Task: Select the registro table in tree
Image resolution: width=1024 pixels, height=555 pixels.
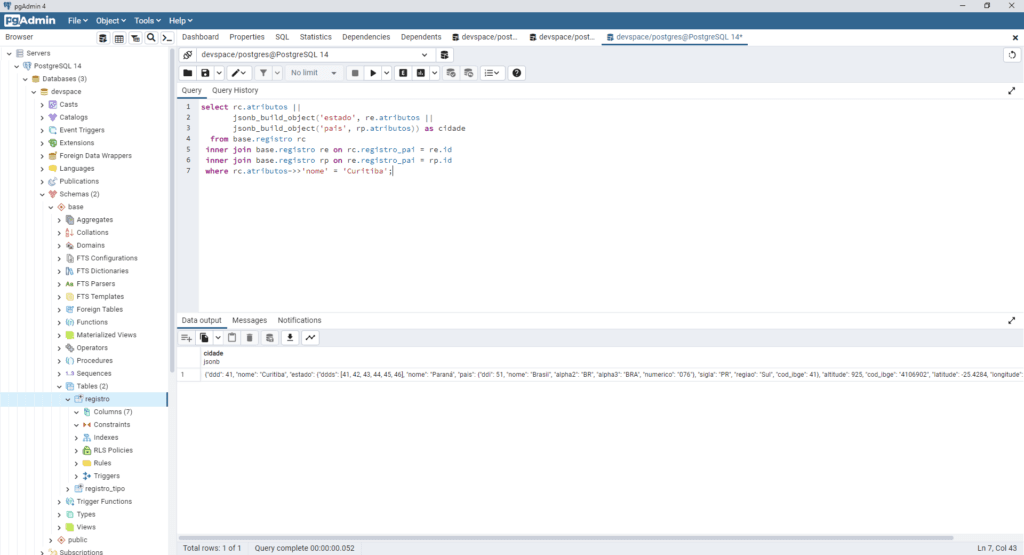Action: tap(97, 399)
